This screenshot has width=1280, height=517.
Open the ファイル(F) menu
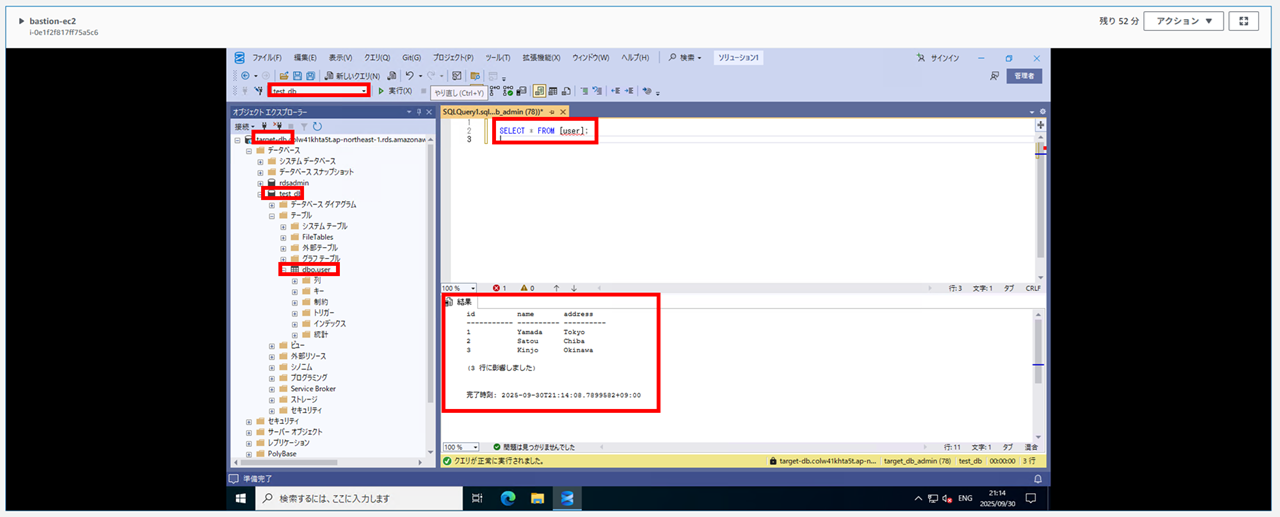click(267, 58)
